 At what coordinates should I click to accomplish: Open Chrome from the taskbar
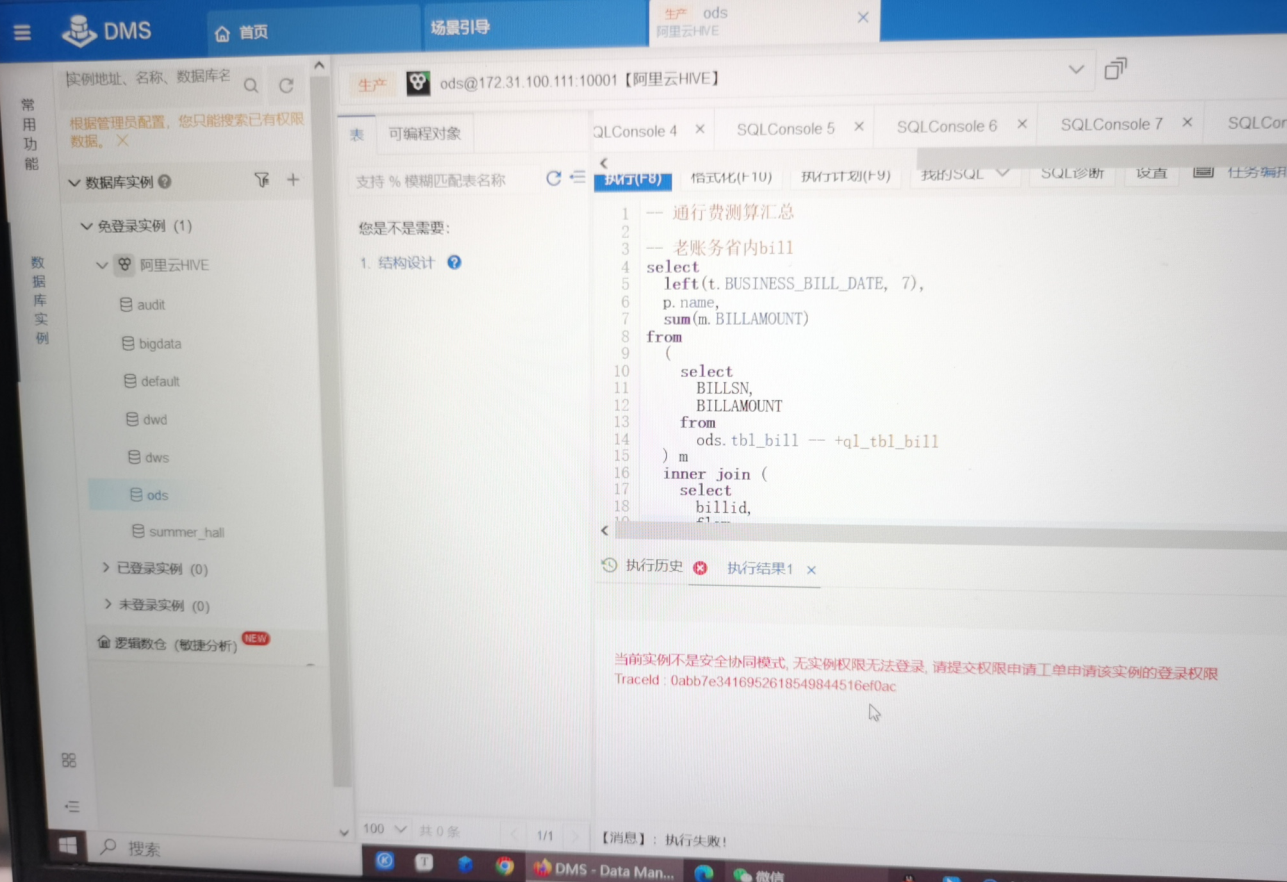(x=504, y=865)
